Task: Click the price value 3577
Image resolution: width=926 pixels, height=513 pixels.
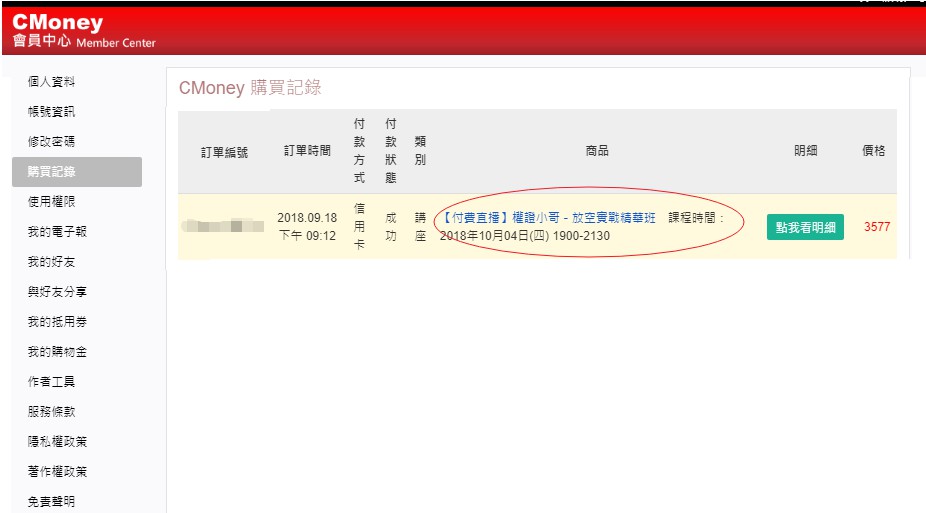Action: (877, 227)
